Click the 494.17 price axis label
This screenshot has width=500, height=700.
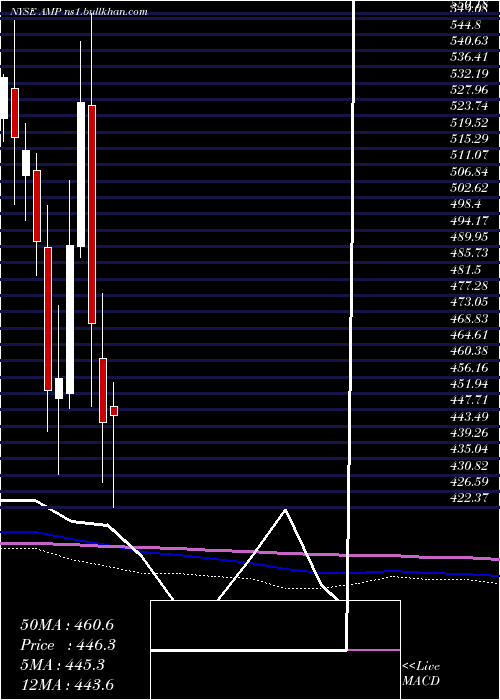pos(469,221)
